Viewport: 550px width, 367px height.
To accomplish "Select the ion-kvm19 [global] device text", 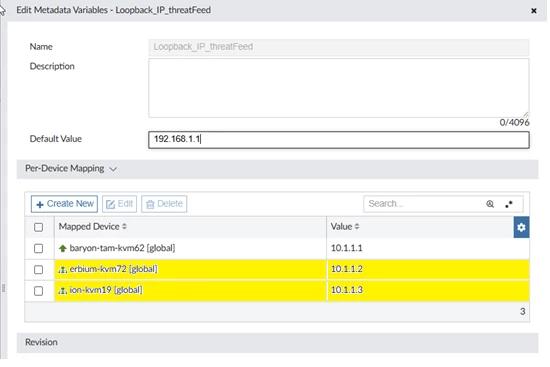I will [106, 290].
